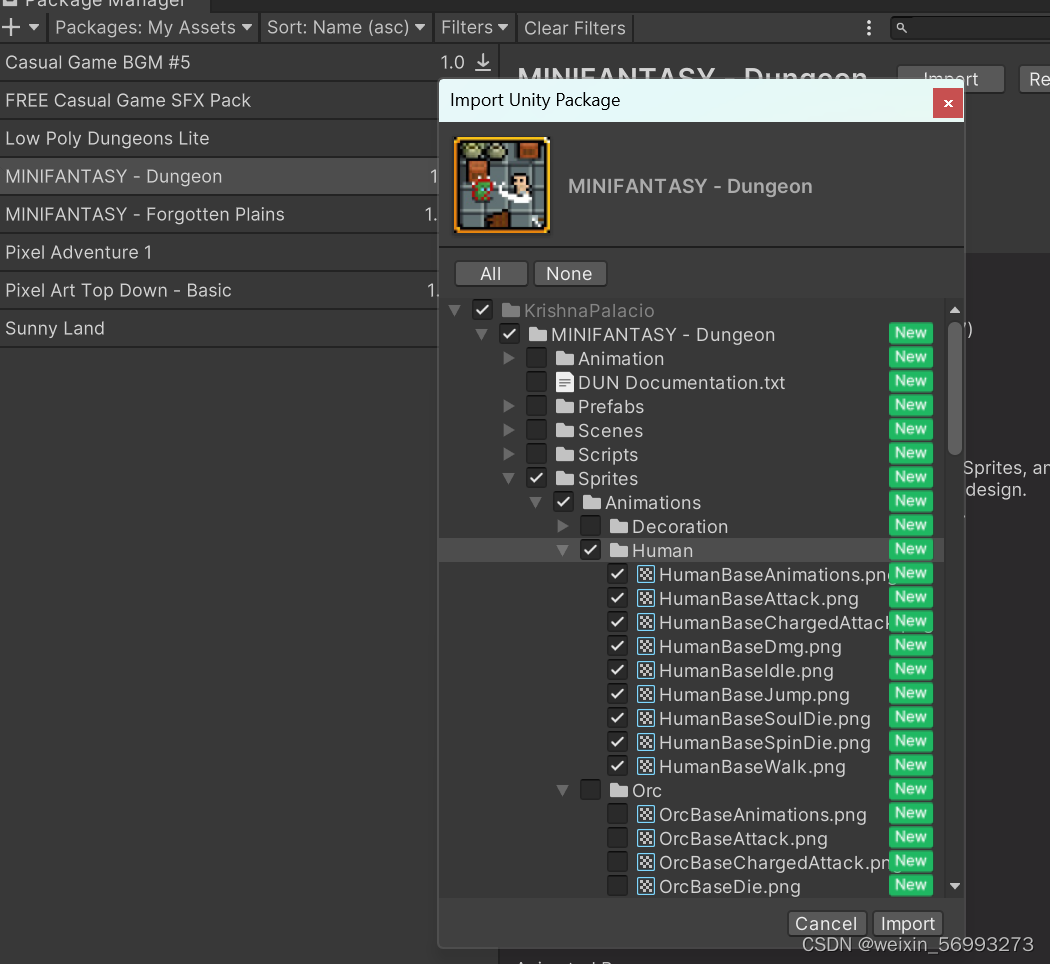
Task: Click the Human folder icon
Action: coord(619,550)
